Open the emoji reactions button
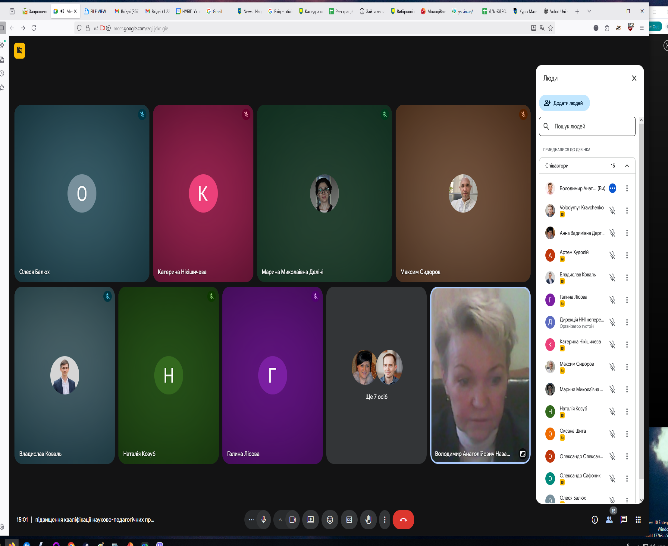 [330, 520]
